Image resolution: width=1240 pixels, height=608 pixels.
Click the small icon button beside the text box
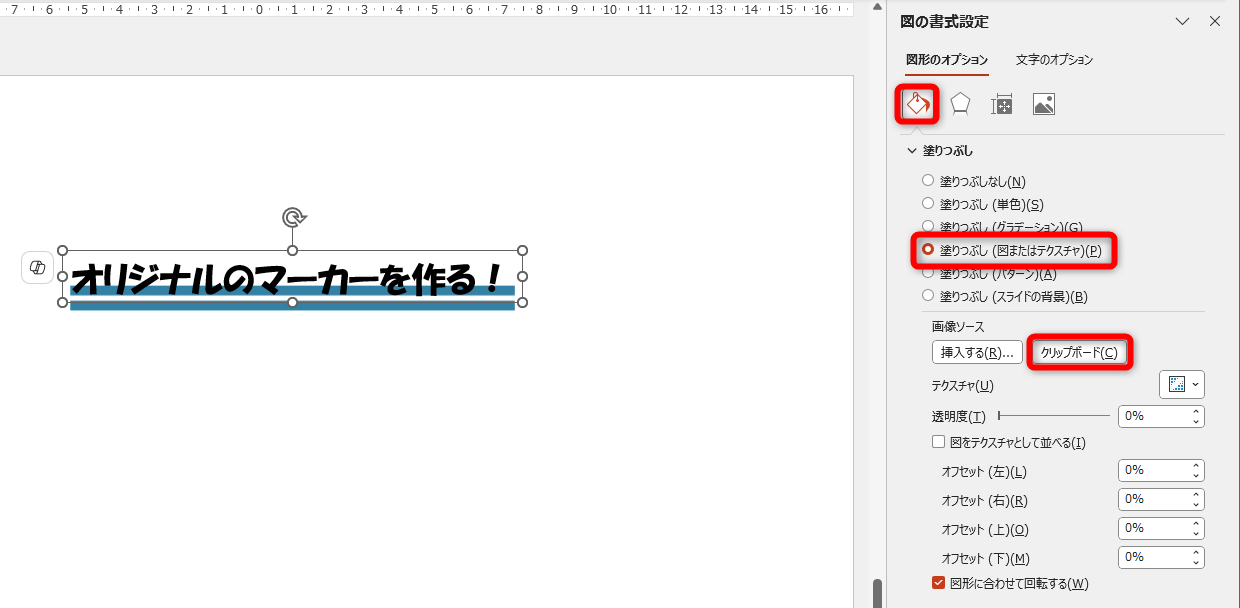pos(37,267)
